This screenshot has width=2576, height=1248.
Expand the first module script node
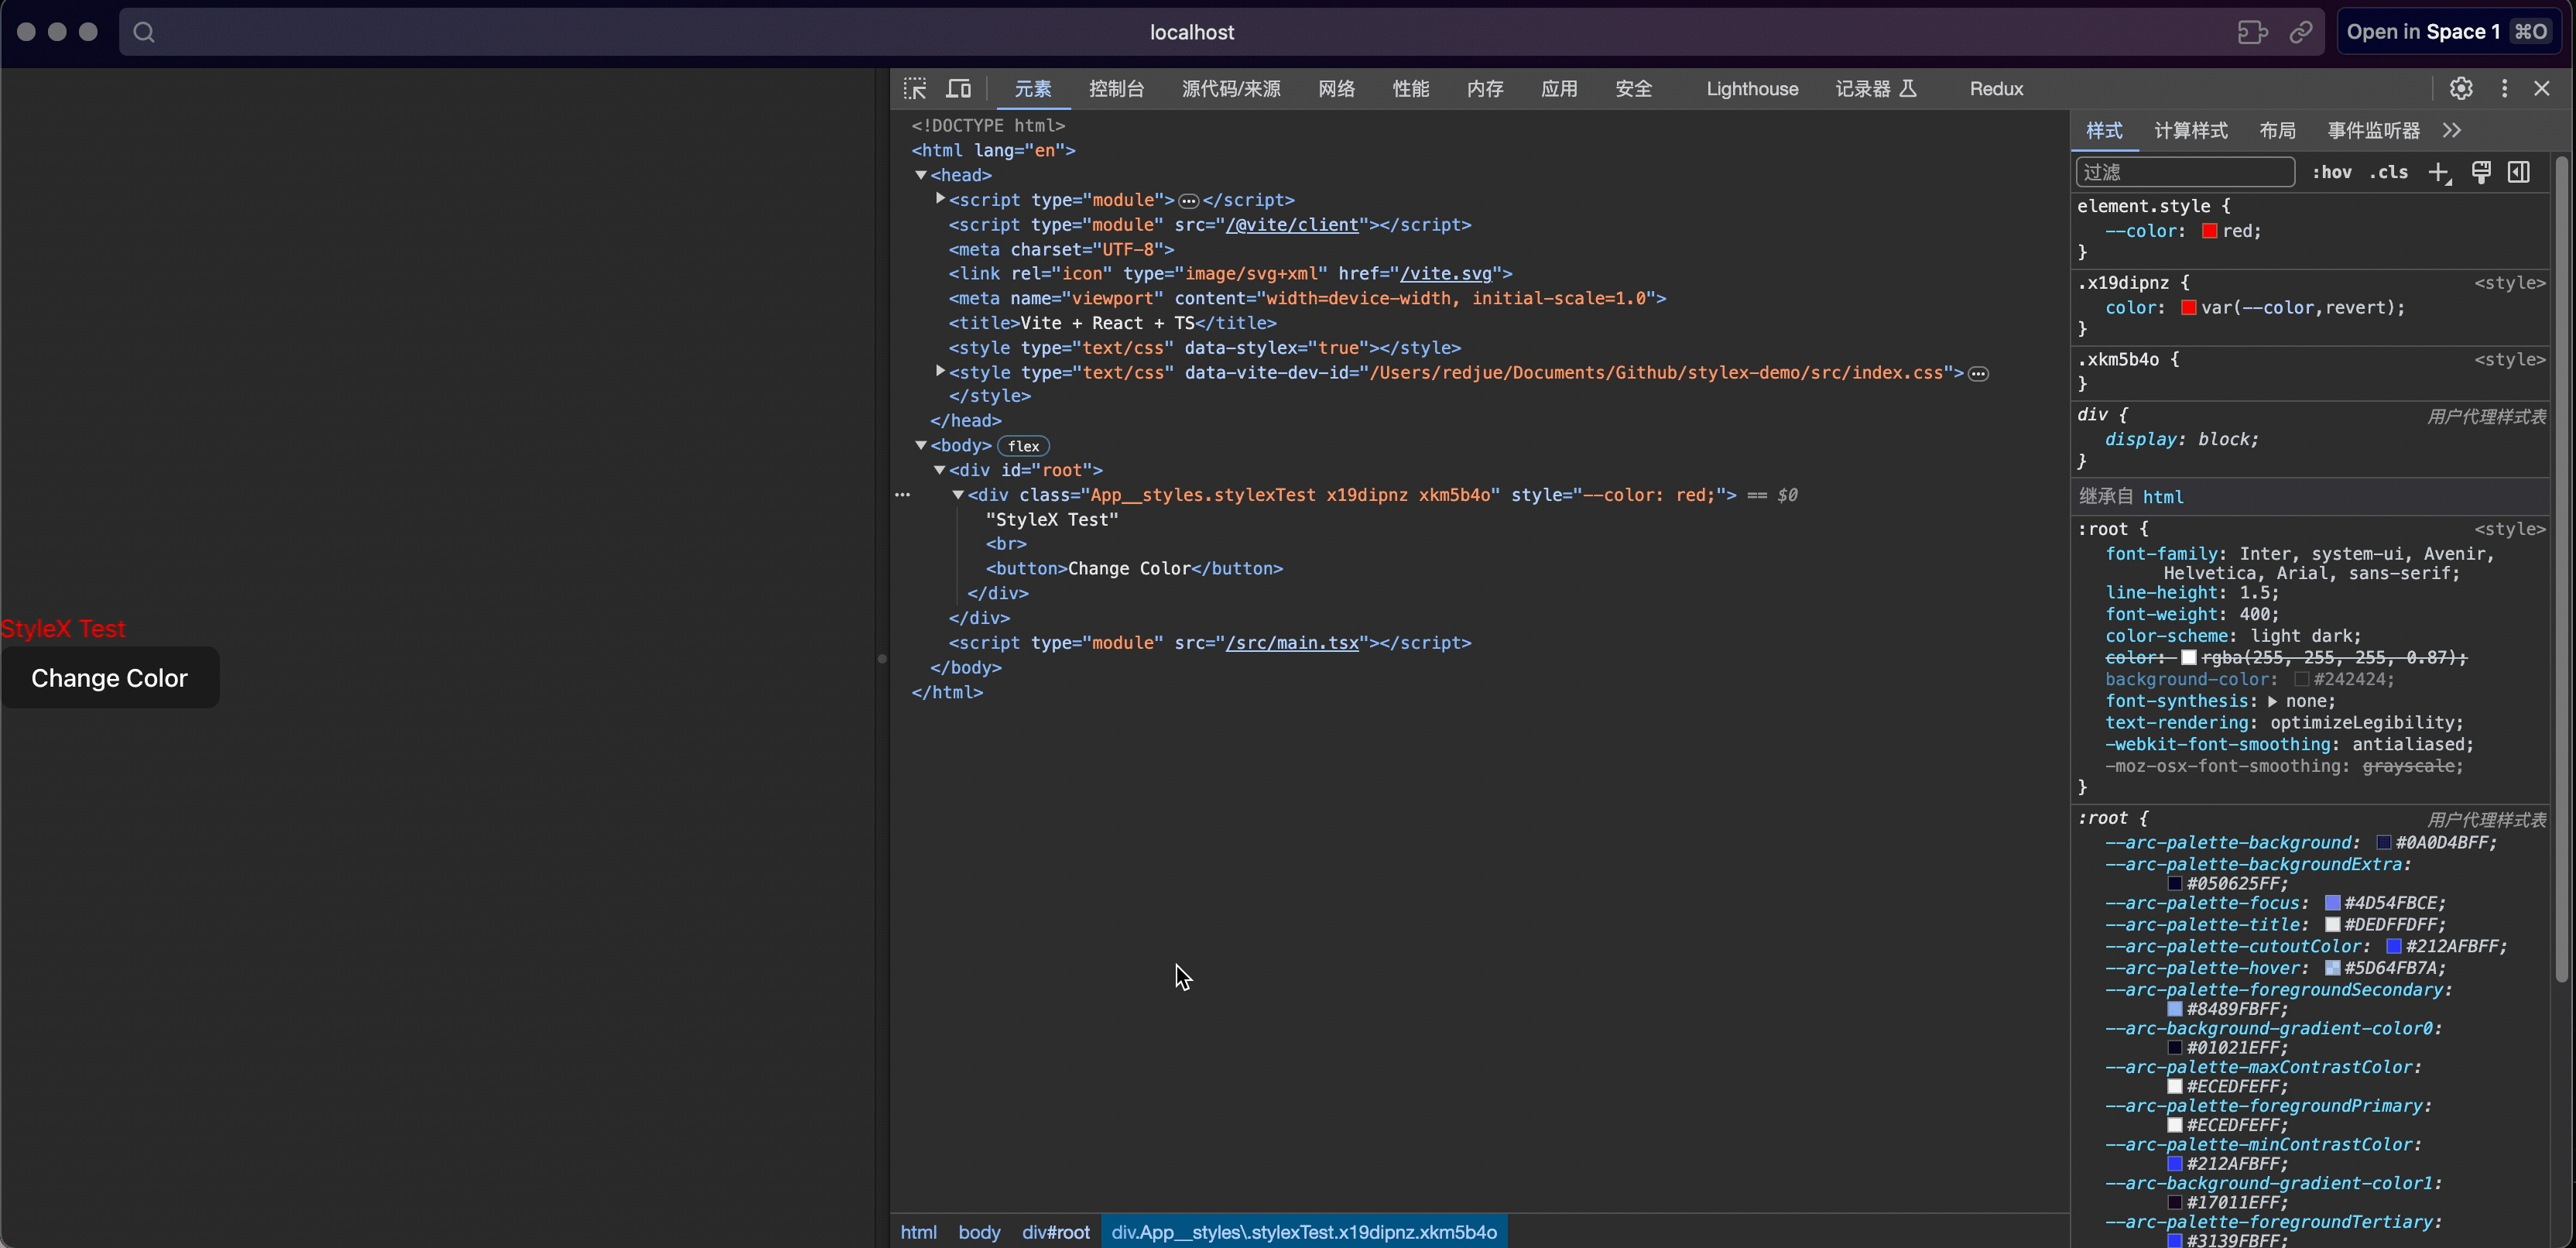tap(940, 199)
